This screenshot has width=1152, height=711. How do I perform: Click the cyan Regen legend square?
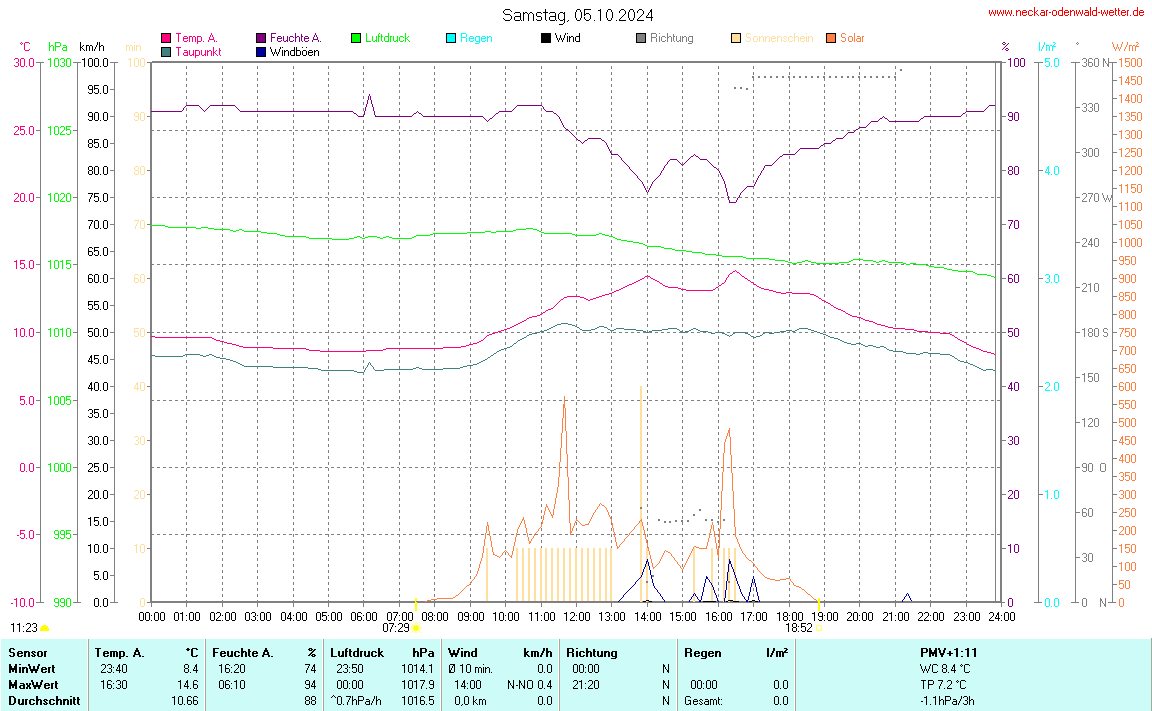[451, 38]
